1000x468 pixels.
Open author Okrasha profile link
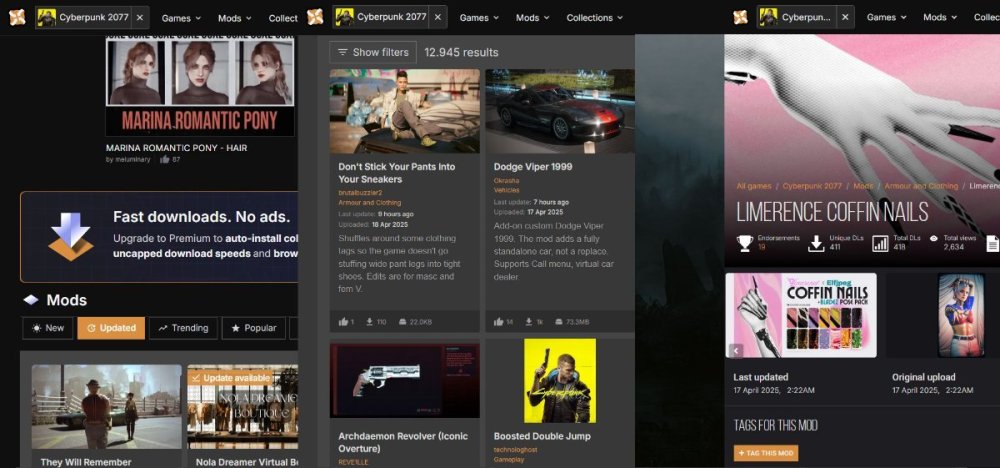coord(506,181)
